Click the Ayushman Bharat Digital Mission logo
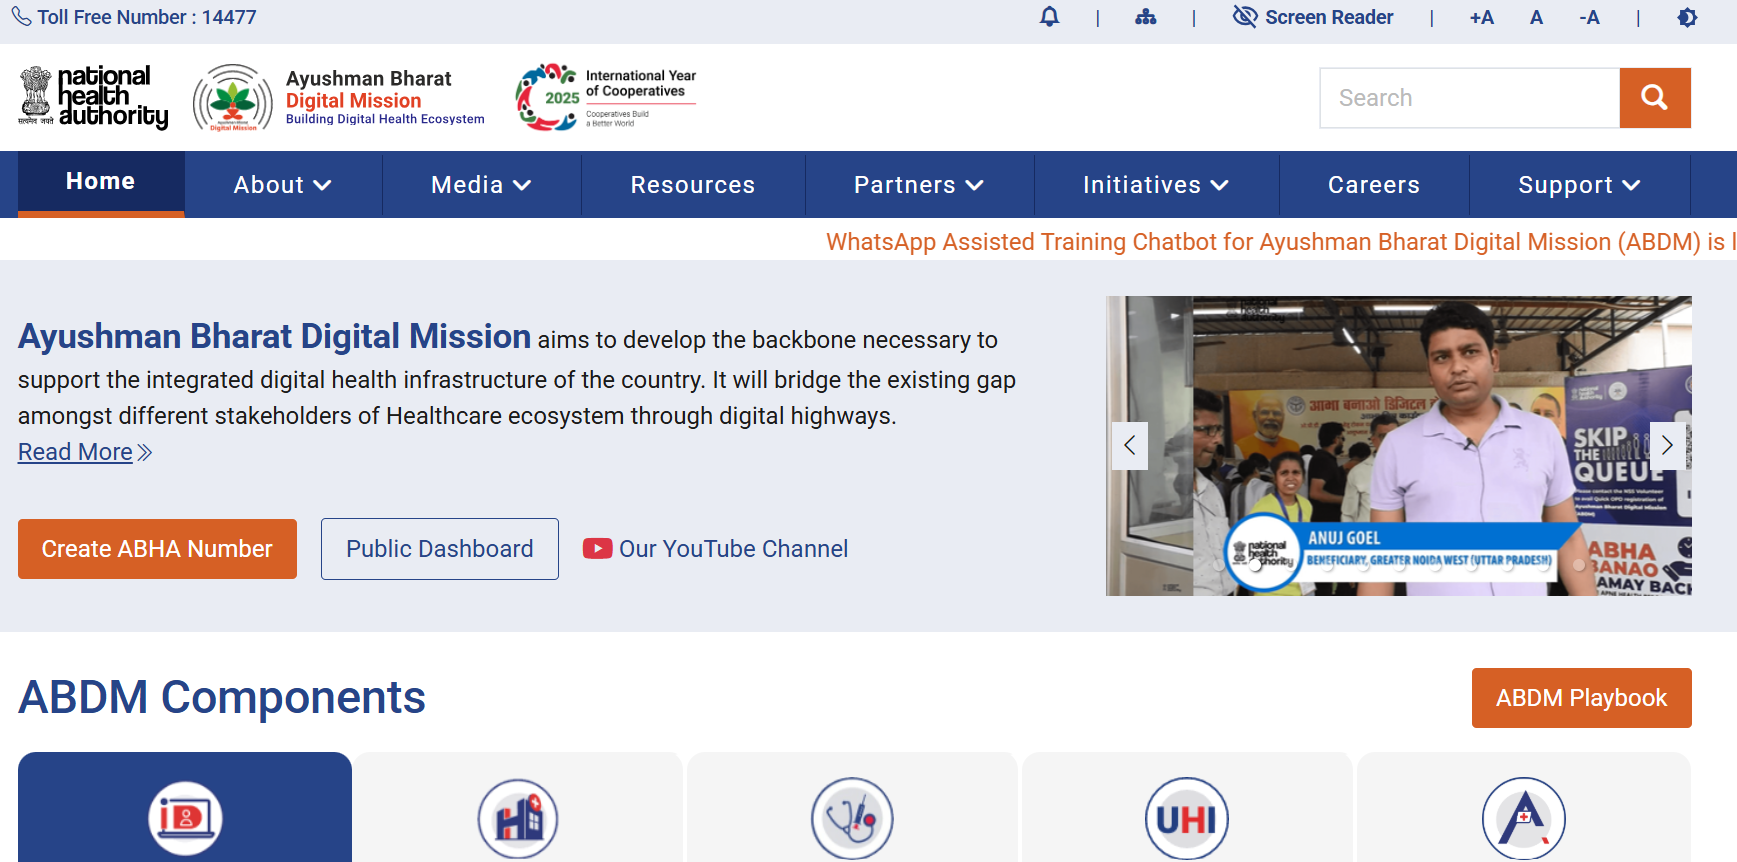 338,97
